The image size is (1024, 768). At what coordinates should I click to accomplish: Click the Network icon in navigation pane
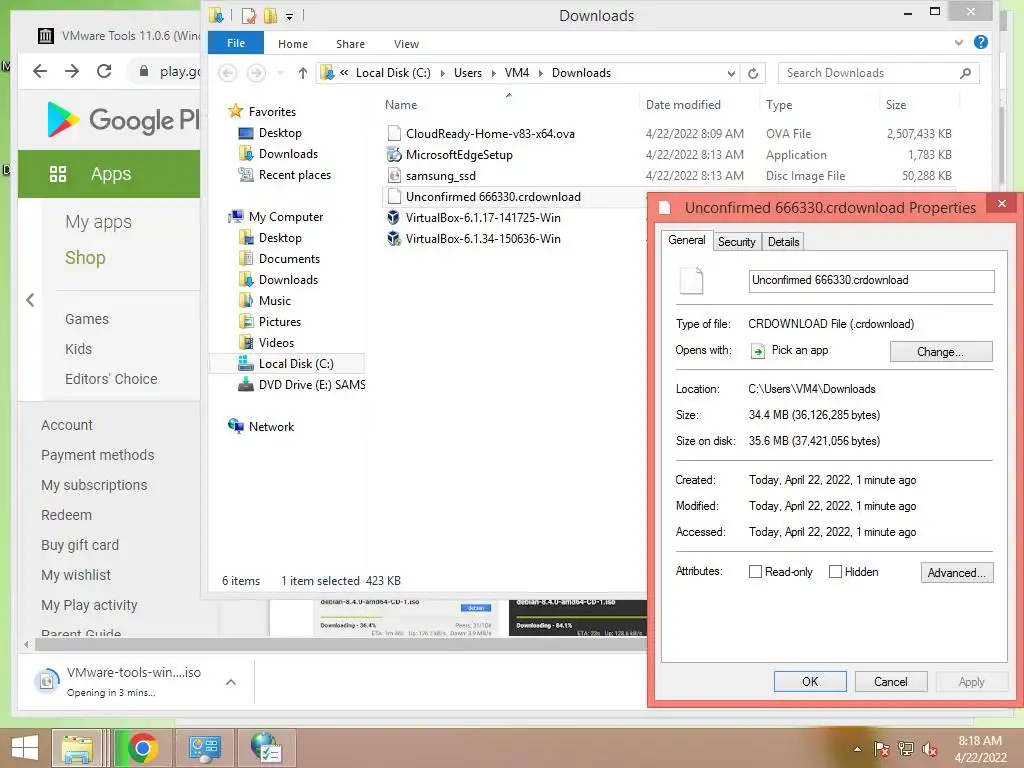(236, 426)
